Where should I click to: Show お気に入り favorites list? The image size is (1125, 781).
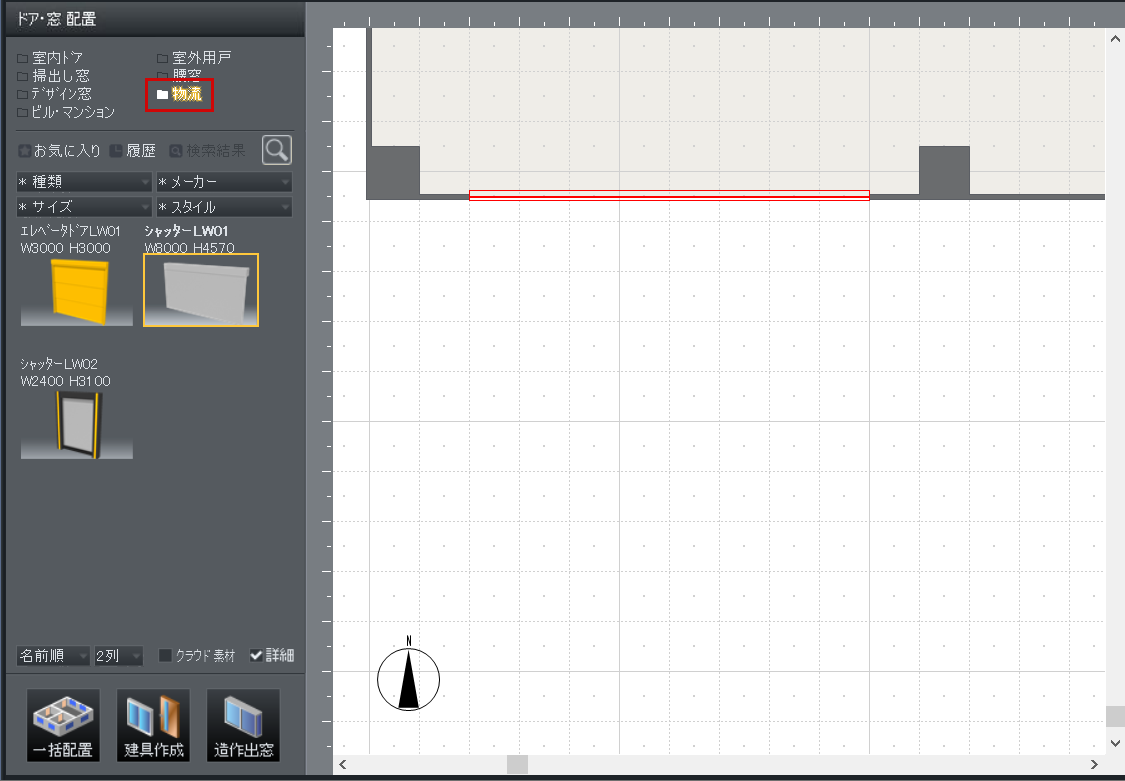pos(60,151)
